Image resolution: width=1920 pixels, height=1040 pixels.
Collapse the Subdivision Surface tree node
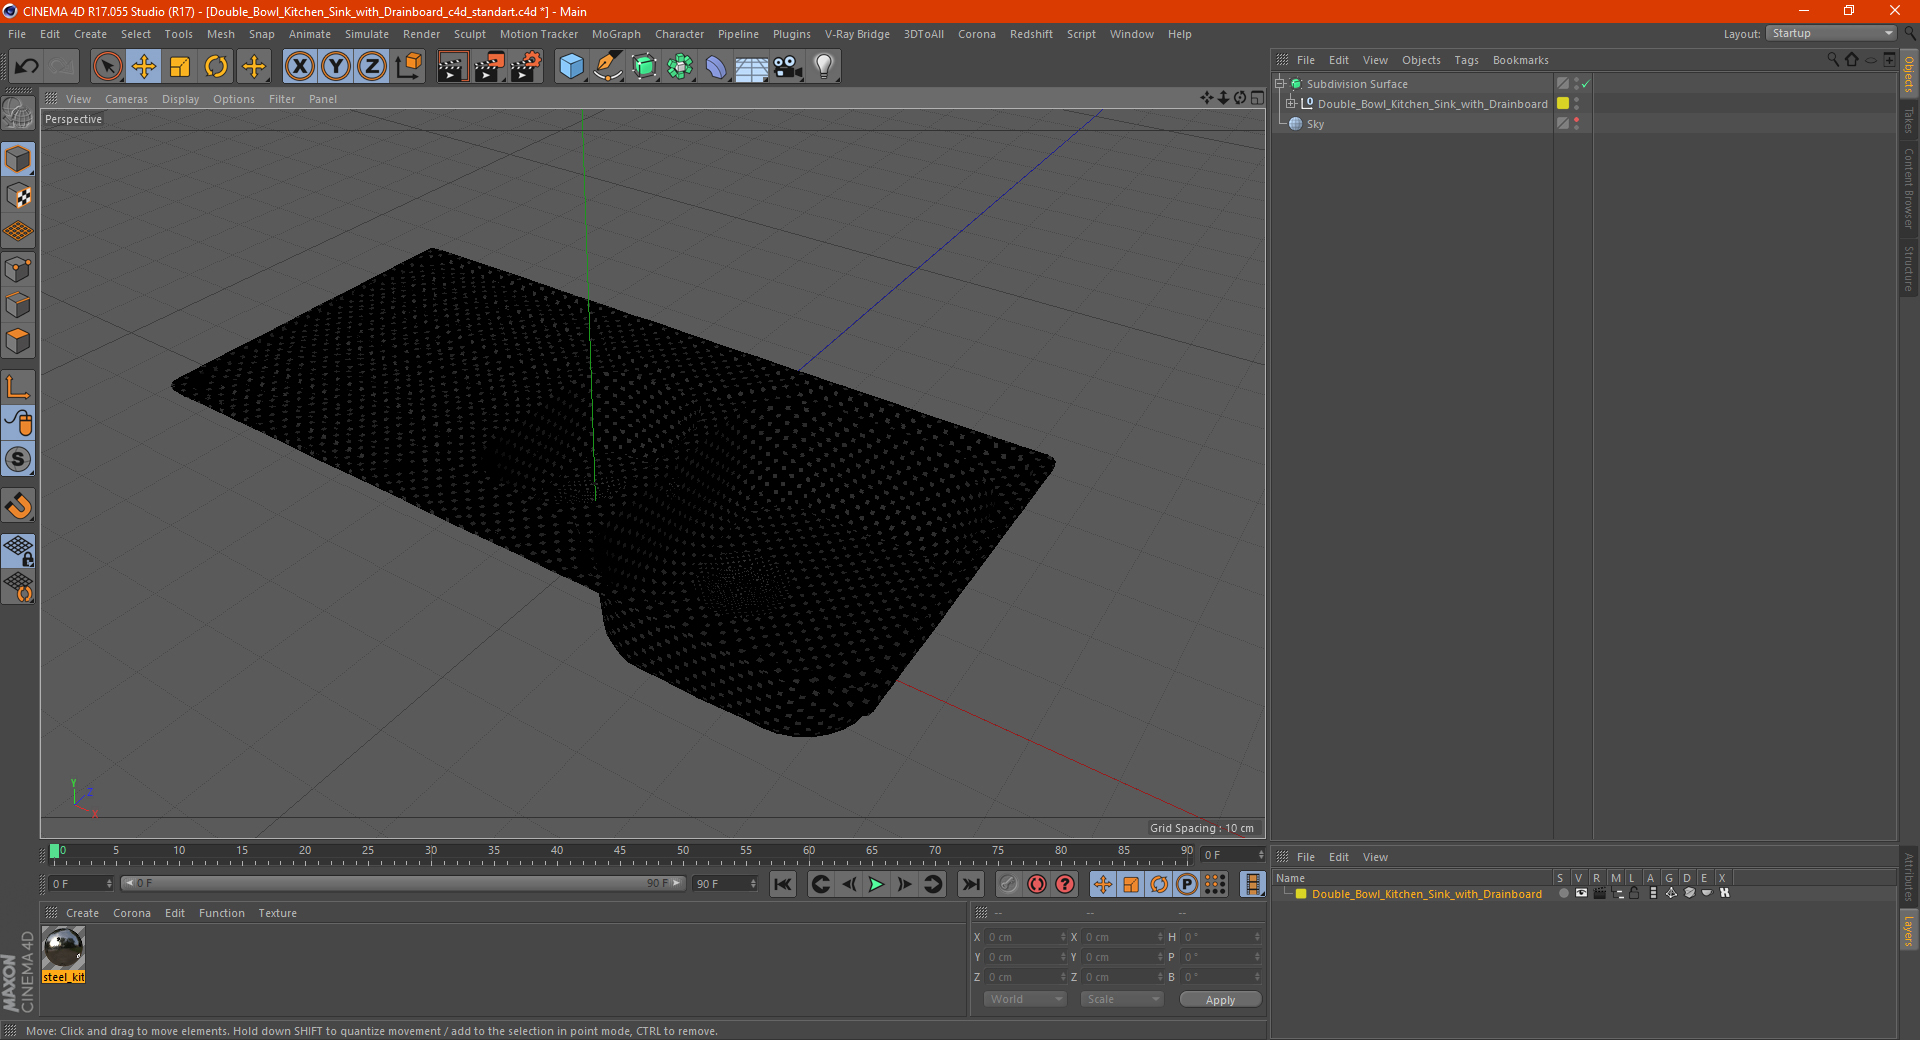[1279, 84]
